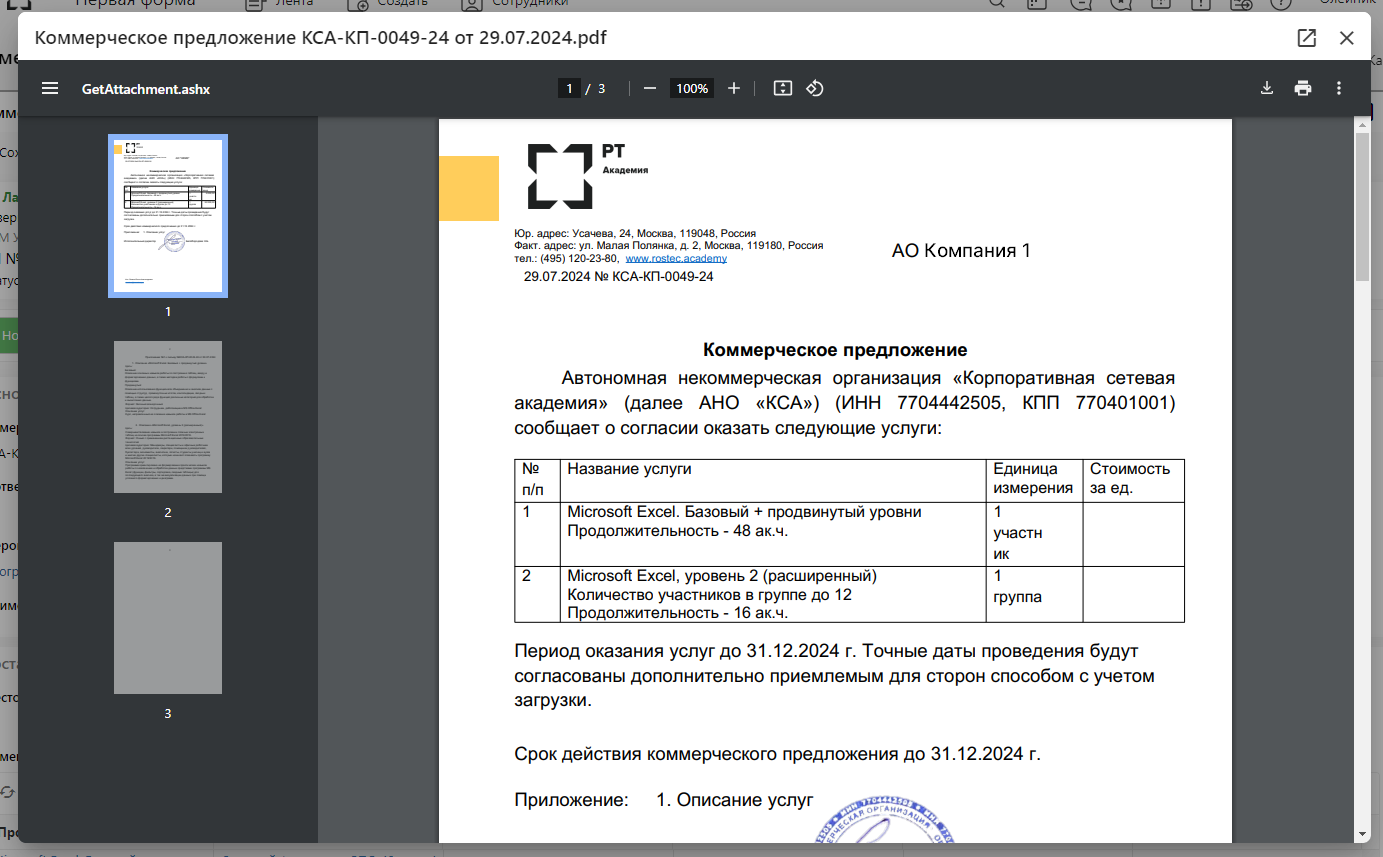The image size is (1383, 857).
Task: Click the РТ Академия logo
Action: click(588, 176)
